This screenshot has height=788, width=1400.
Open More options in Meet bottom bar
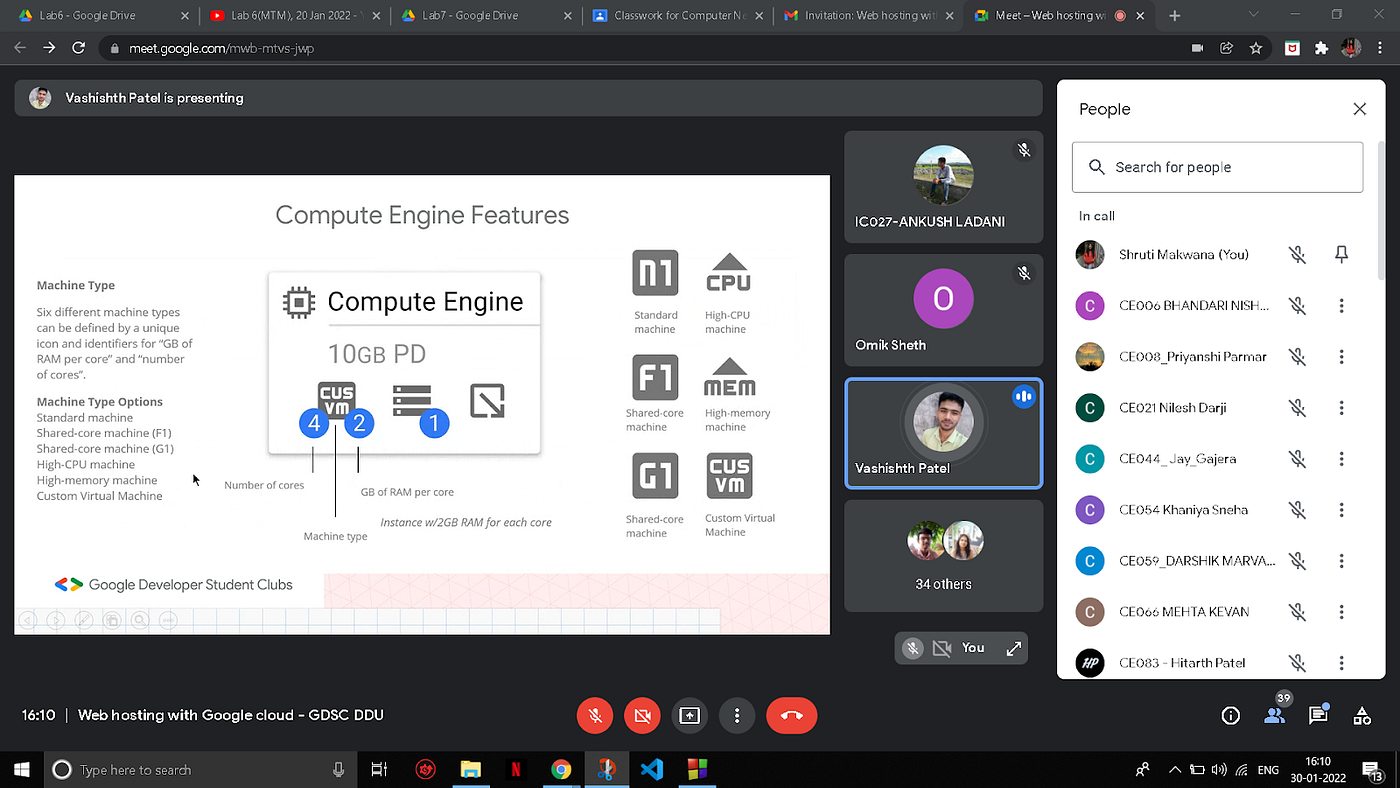point(737,715)
